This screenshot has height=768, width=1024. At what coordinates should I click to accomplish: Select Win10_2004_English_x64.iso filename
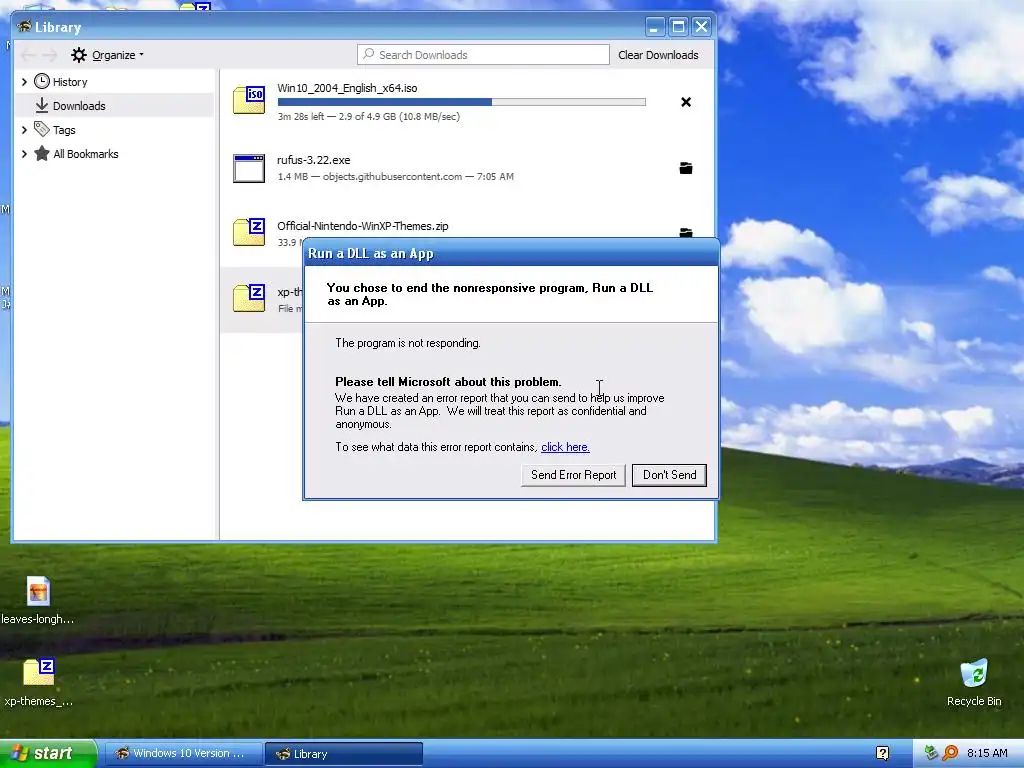(347, 88)
